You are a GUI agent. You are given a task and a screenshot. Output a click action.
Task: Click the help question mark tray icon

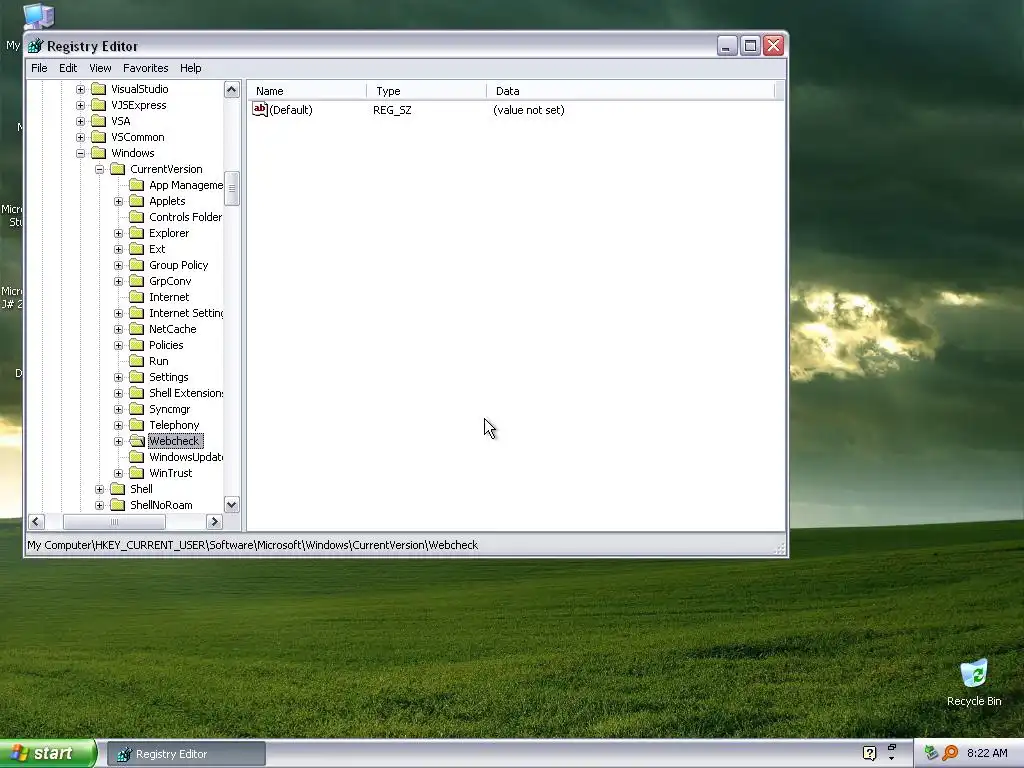pos(869,753)
